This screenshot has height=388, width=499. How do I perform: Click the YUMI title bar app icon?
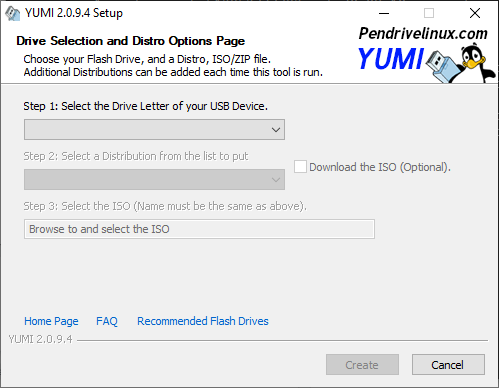pos(13,13)
